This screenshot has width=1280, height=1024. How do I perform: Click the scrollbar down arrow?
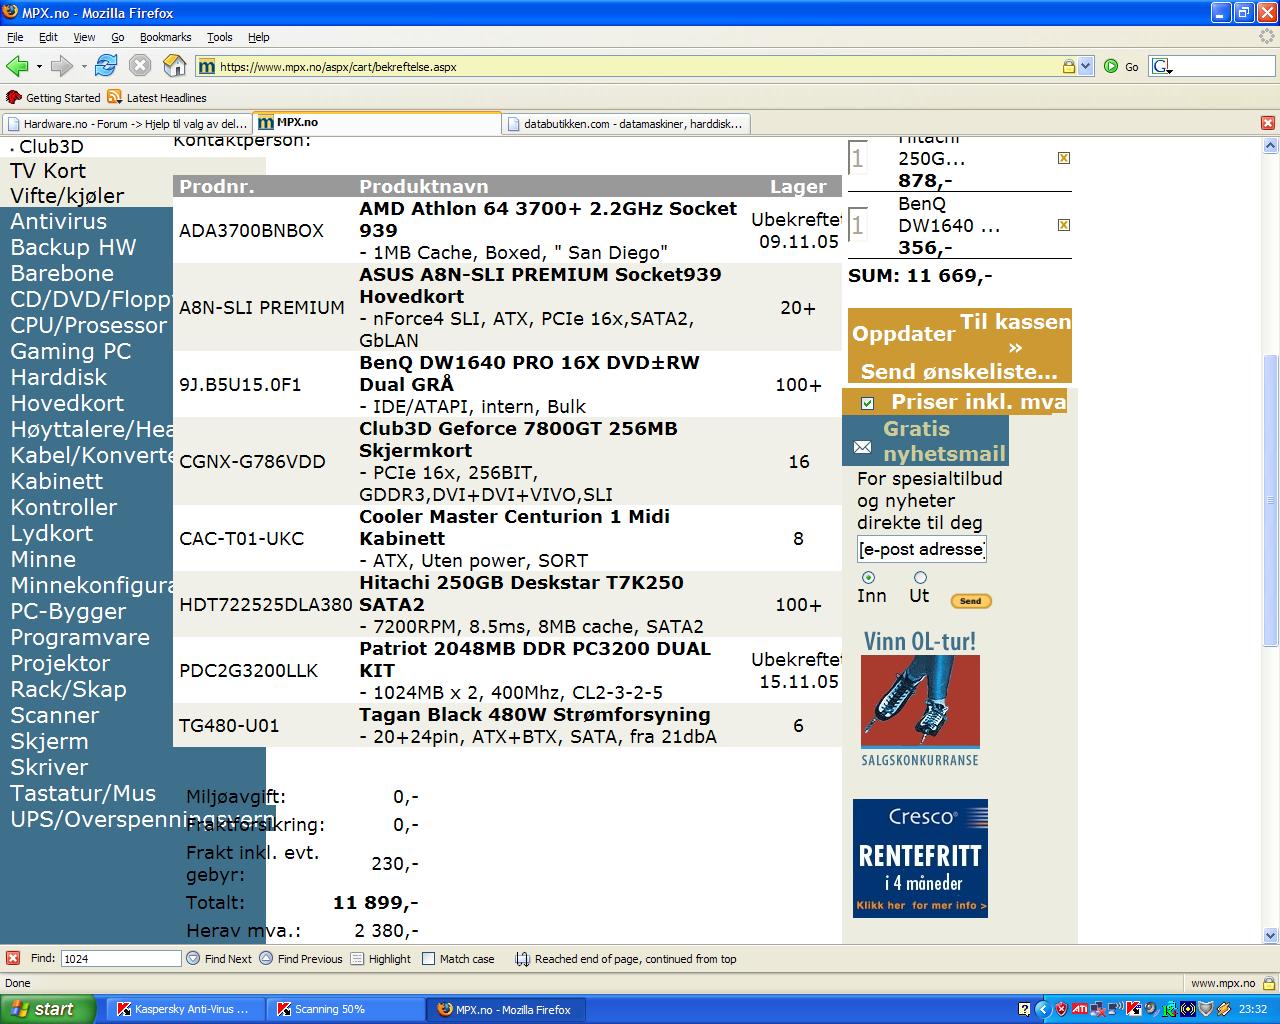(x=1271, y=936)
